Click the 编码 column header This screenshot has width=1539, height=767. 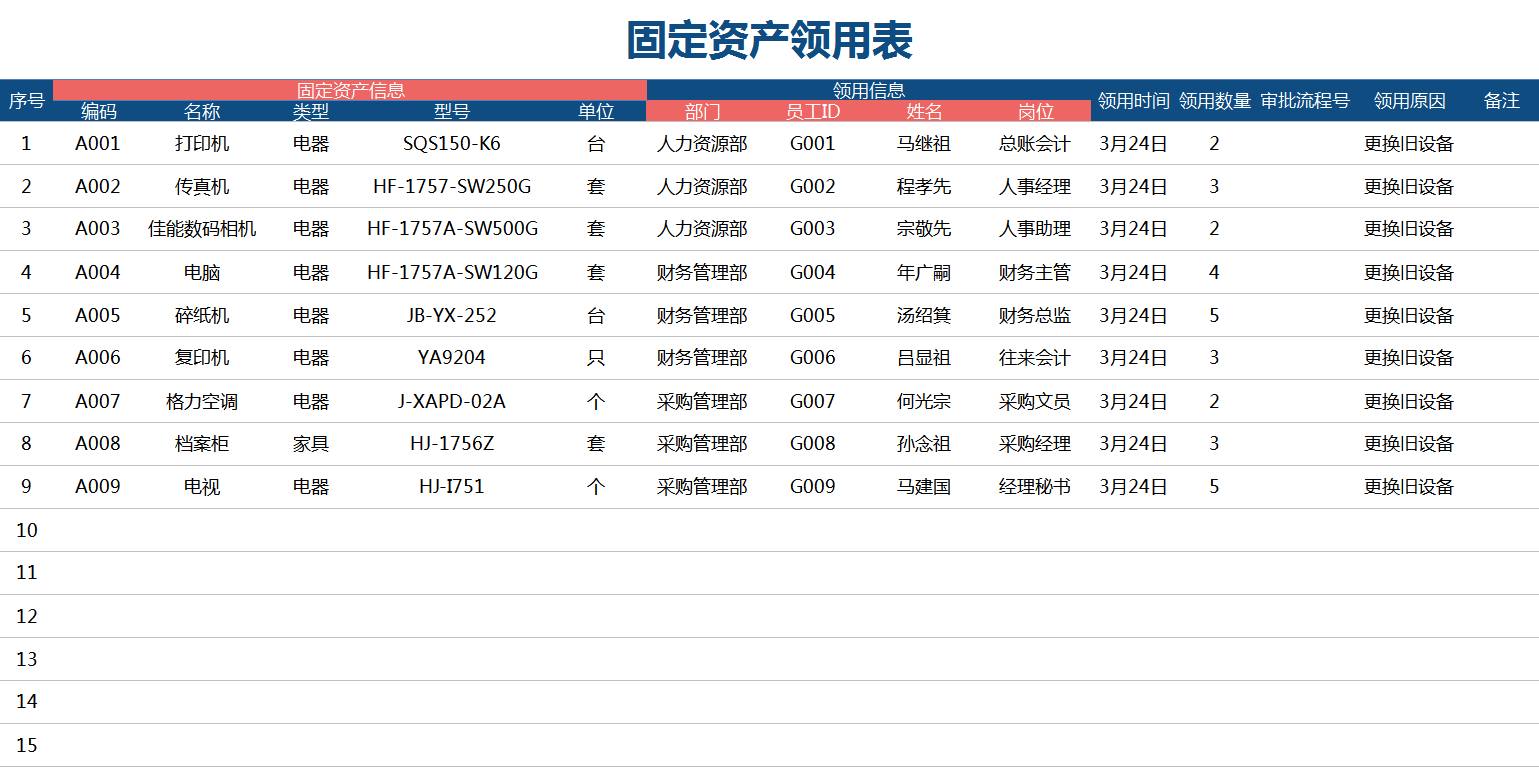point(98,111)
